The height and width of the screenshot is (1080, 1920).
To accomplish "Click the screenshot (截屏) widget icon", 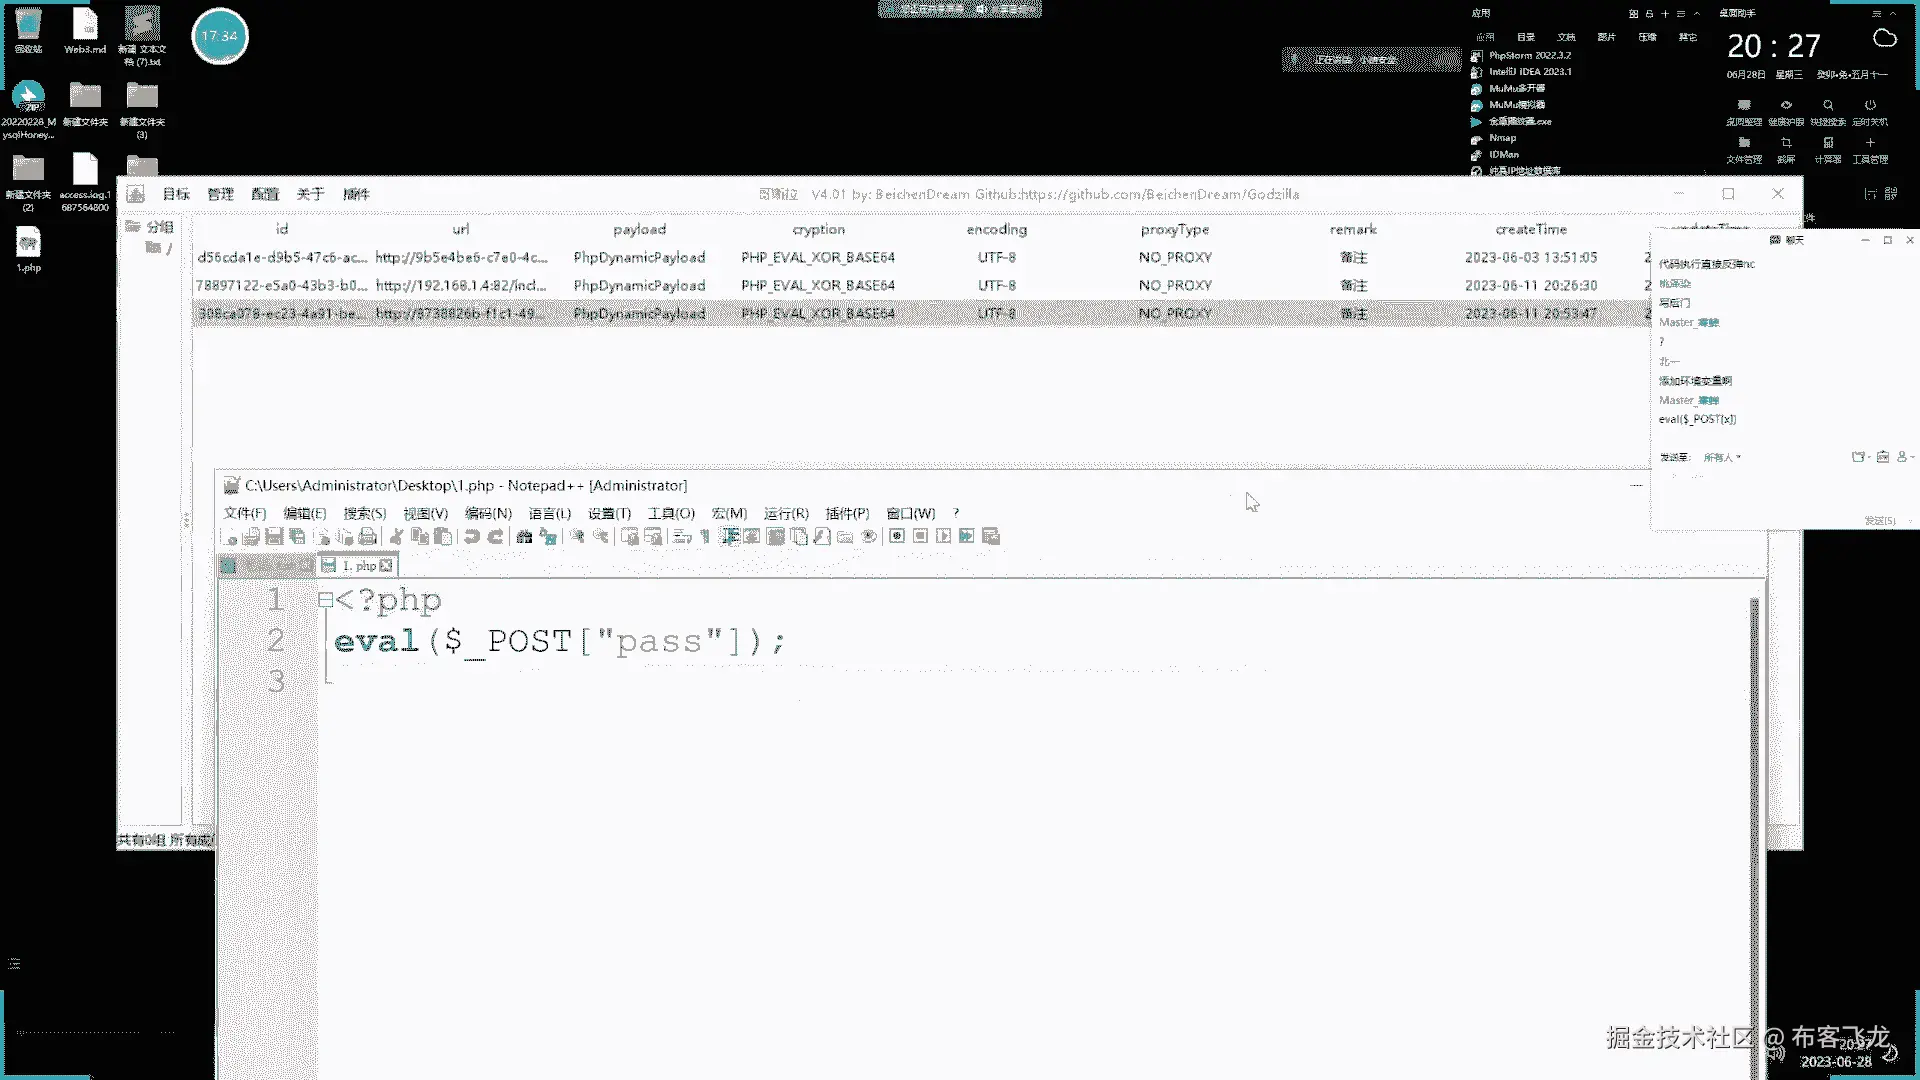I will click(1786, 144).
